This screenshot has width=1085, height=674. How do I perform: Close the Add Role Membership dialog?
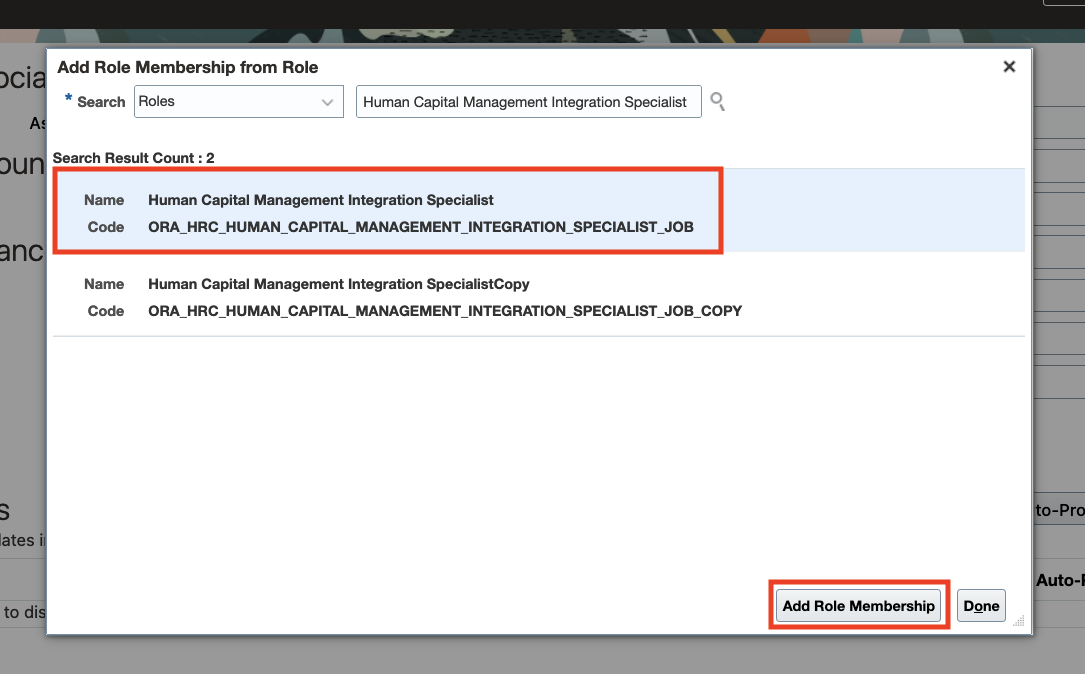point(1009,66)
